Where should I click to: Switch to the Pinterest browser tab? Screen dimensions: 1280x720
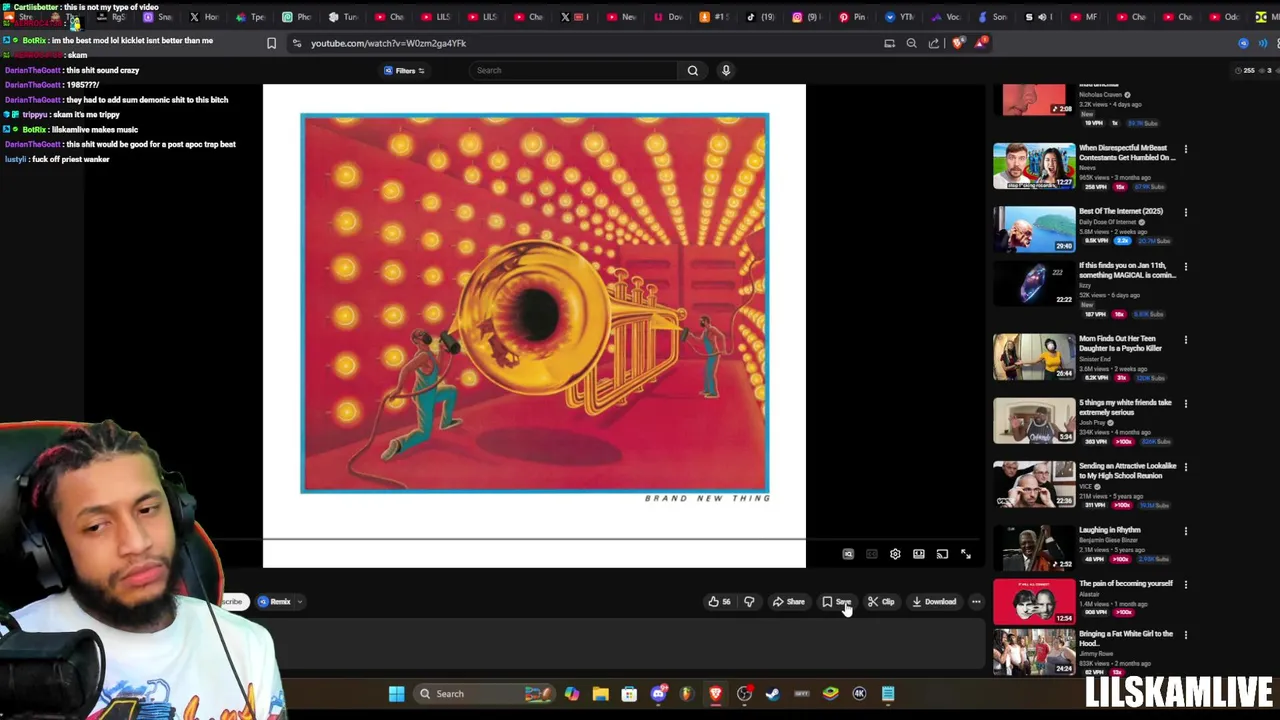pyautogui.click(x=852, y=17)
